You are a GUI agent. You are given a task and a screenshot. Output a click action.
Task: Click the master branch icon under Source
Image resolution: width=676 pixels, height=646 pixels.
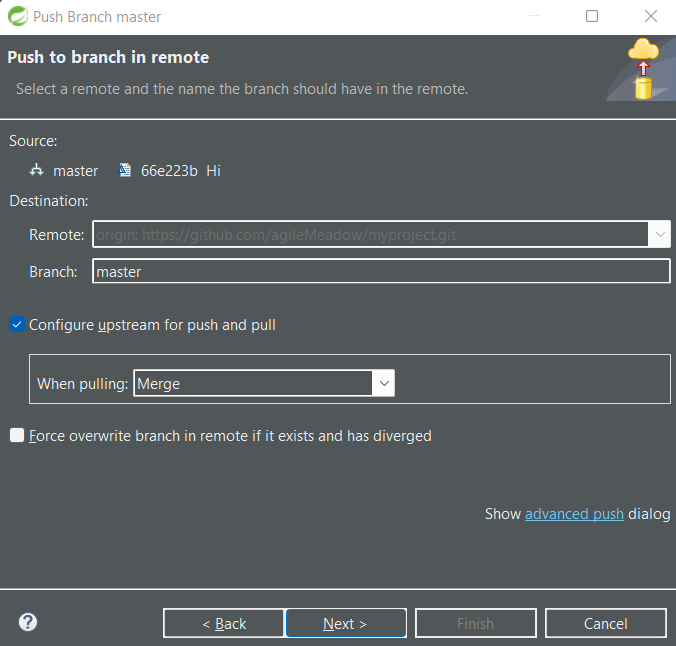(37, 170)
